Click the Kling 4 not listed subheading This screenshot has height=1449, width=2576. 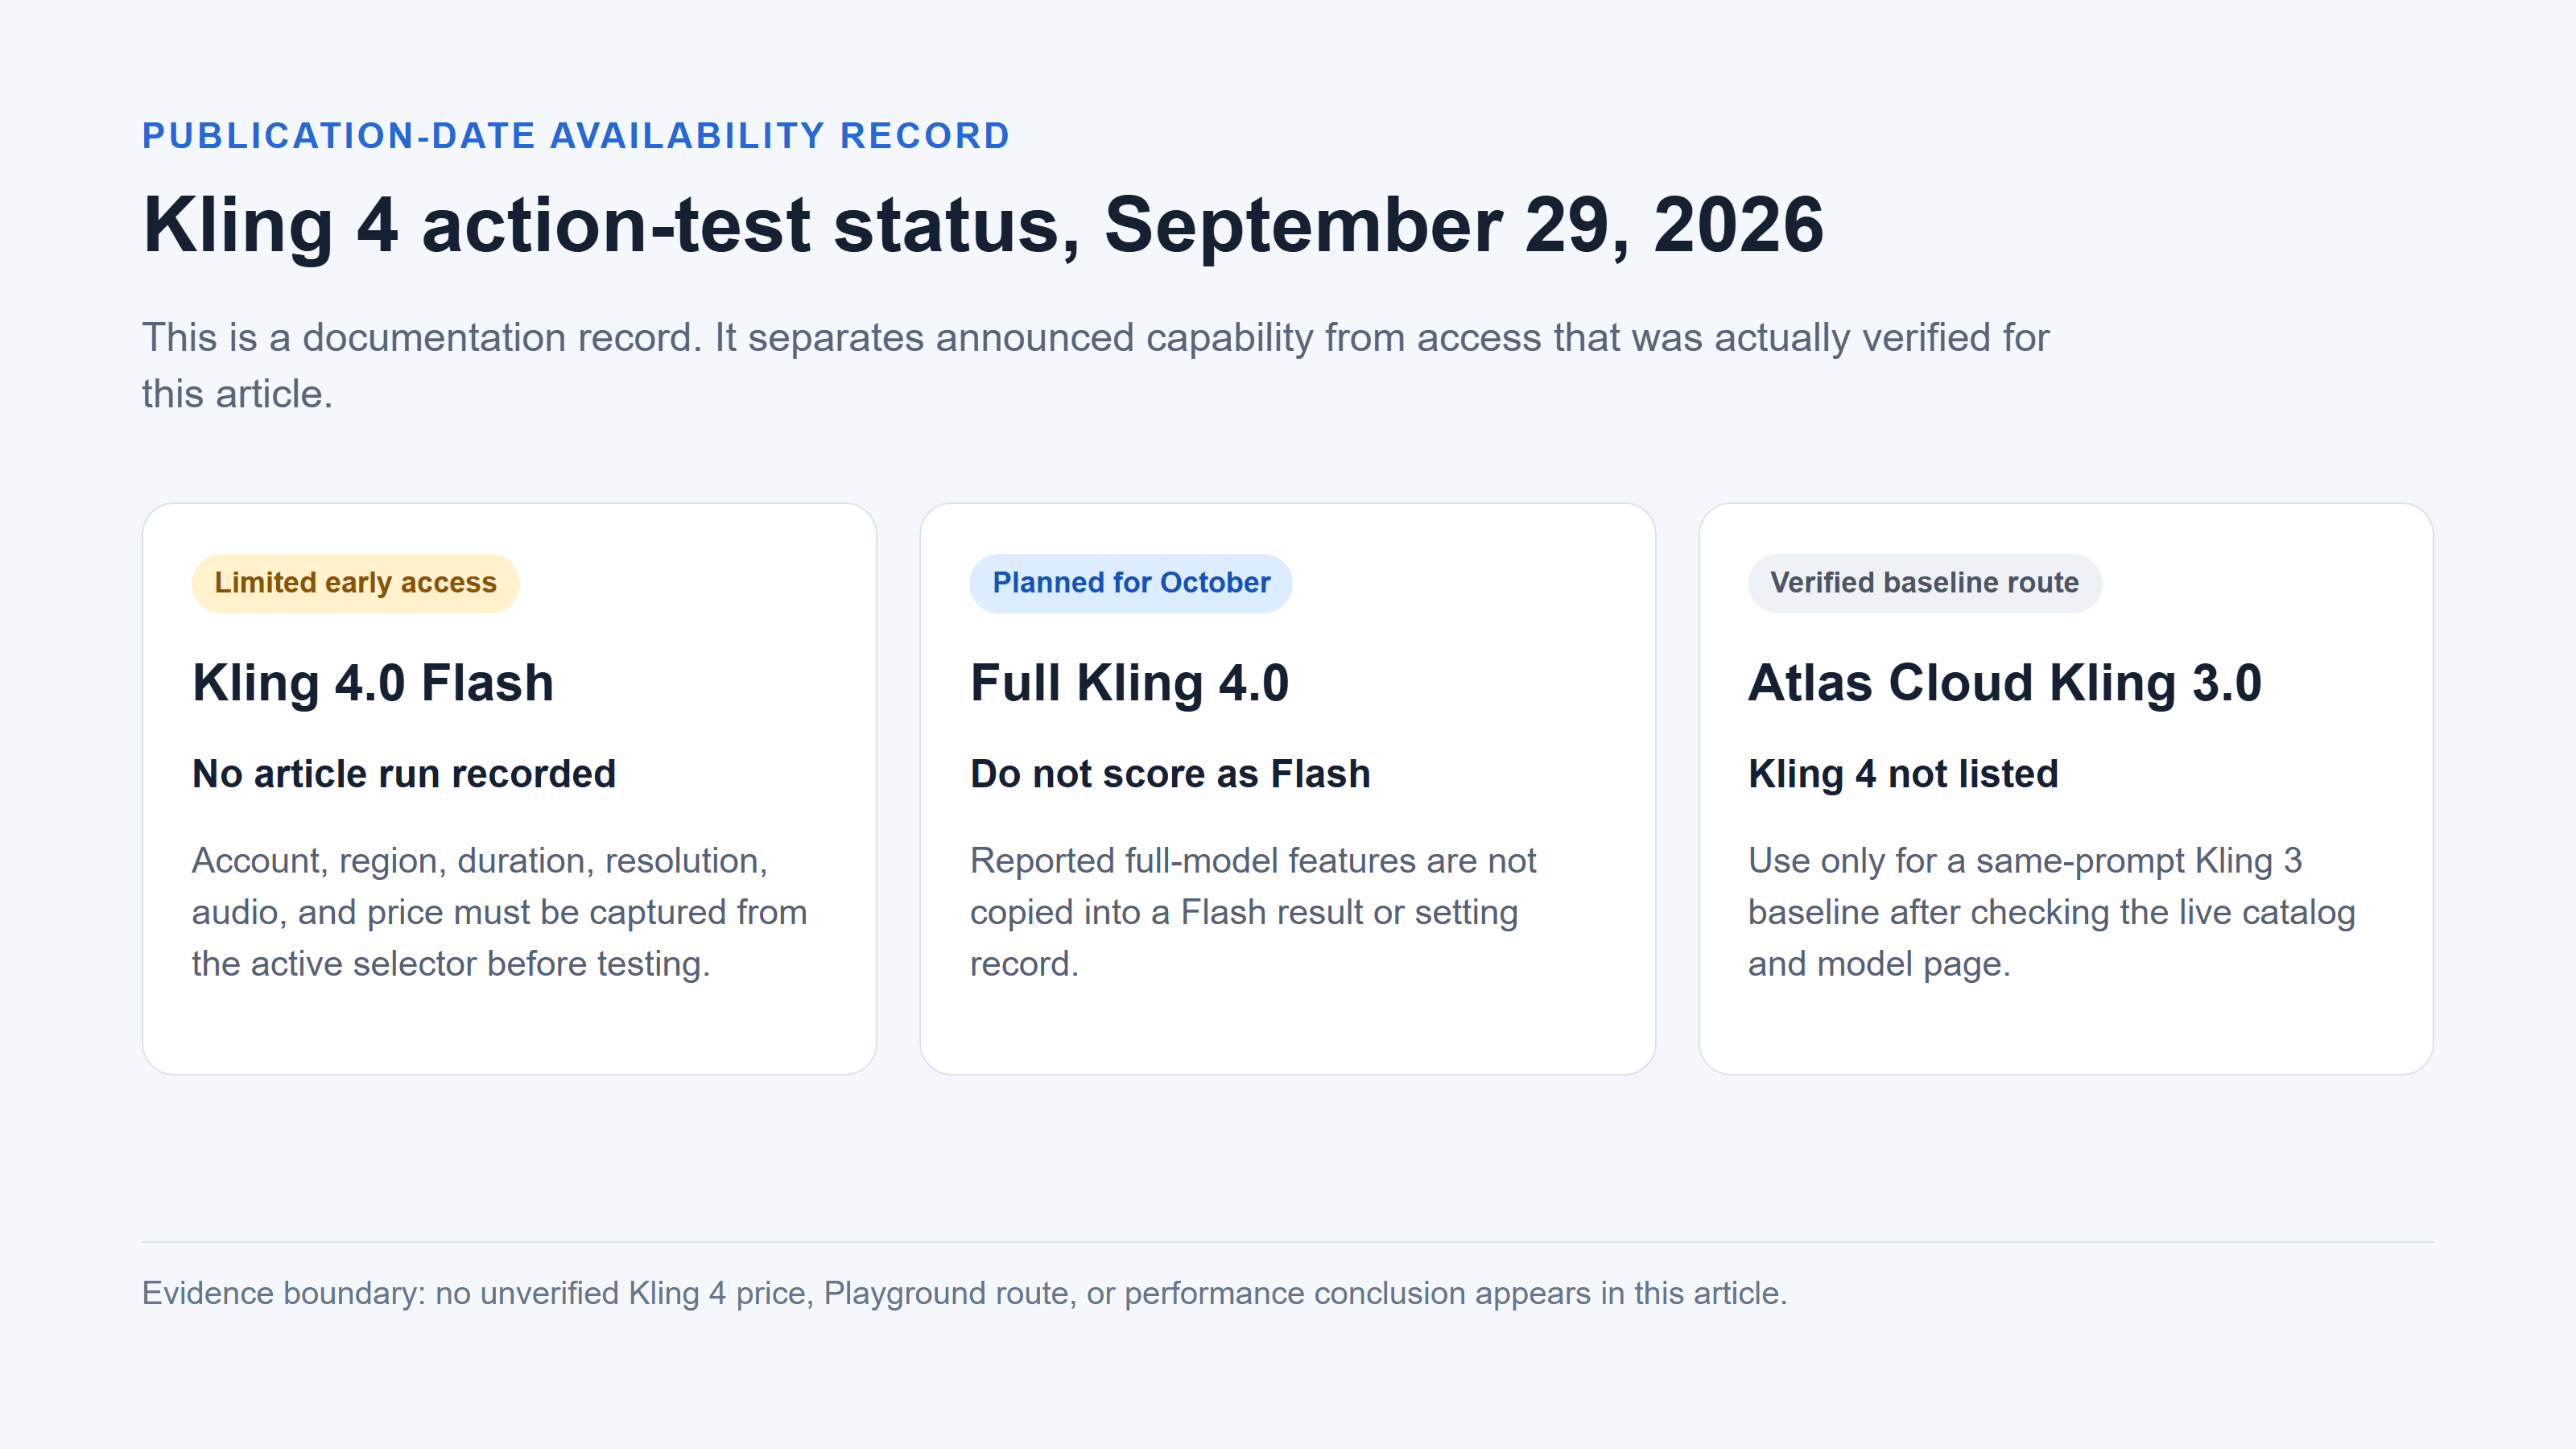pyautogui.click(x=1903, y=774)
